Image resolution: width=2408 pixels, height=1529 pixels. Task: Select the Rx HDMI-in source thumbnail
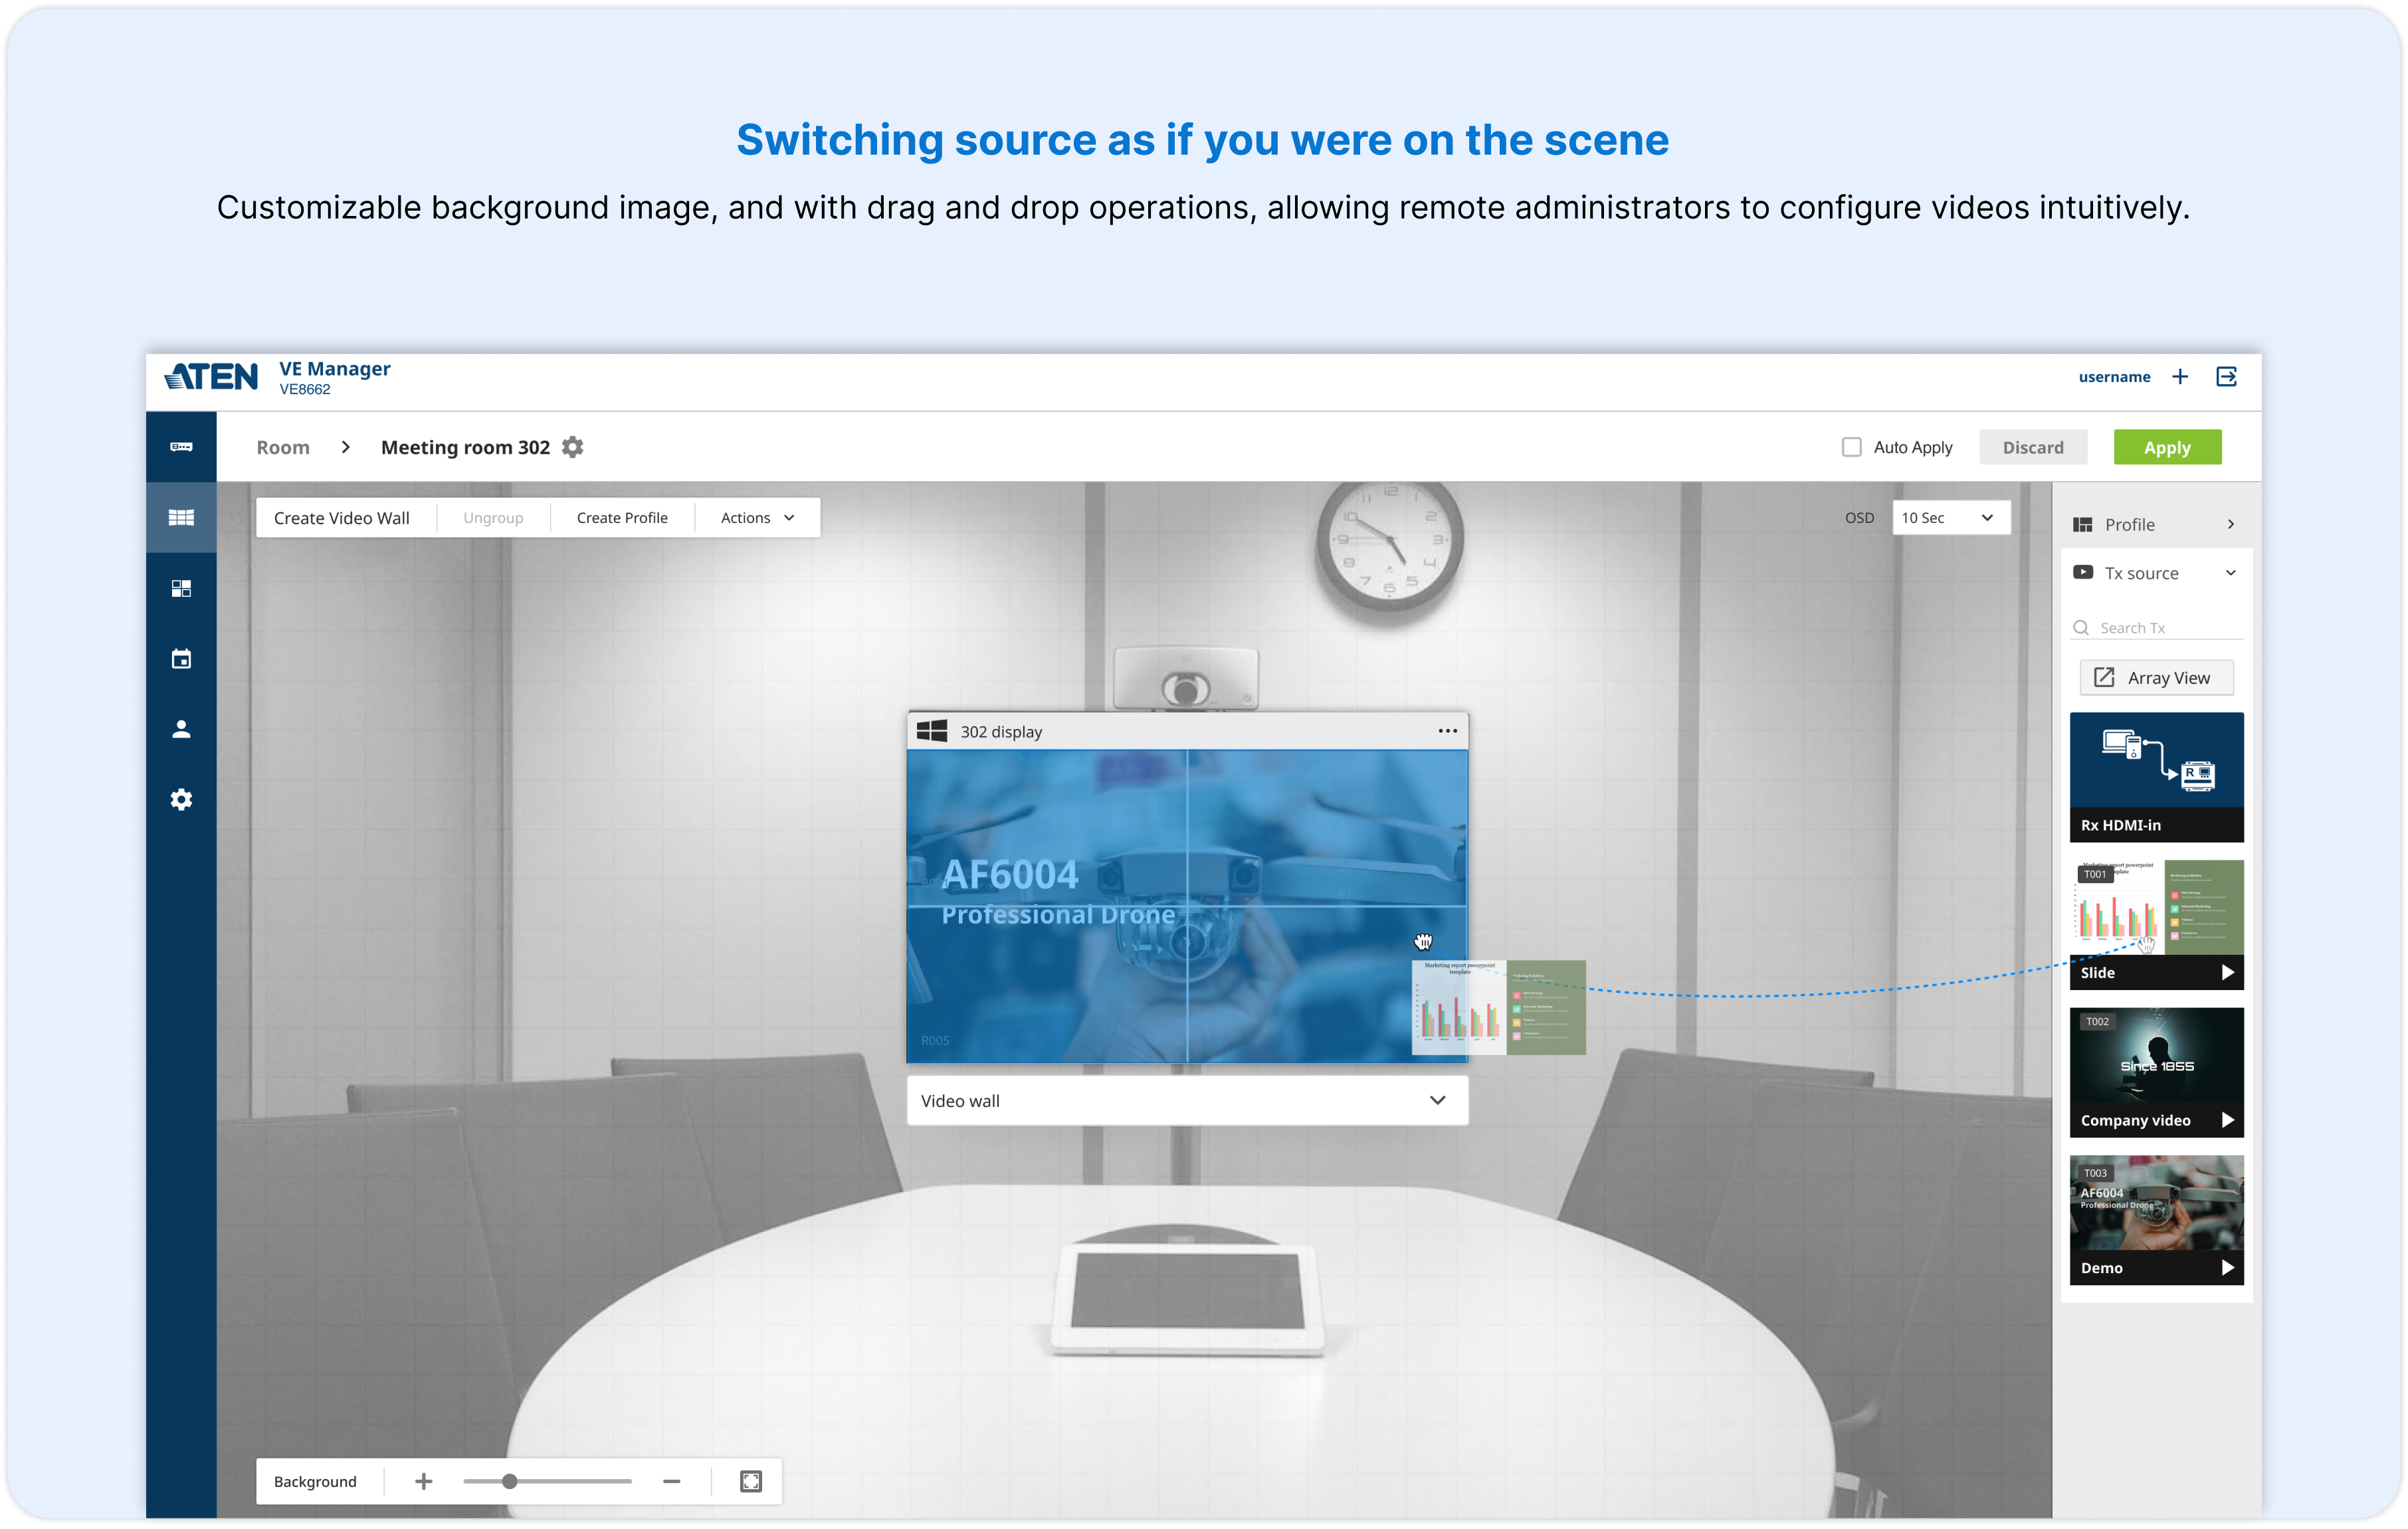tap(2156, 777)
